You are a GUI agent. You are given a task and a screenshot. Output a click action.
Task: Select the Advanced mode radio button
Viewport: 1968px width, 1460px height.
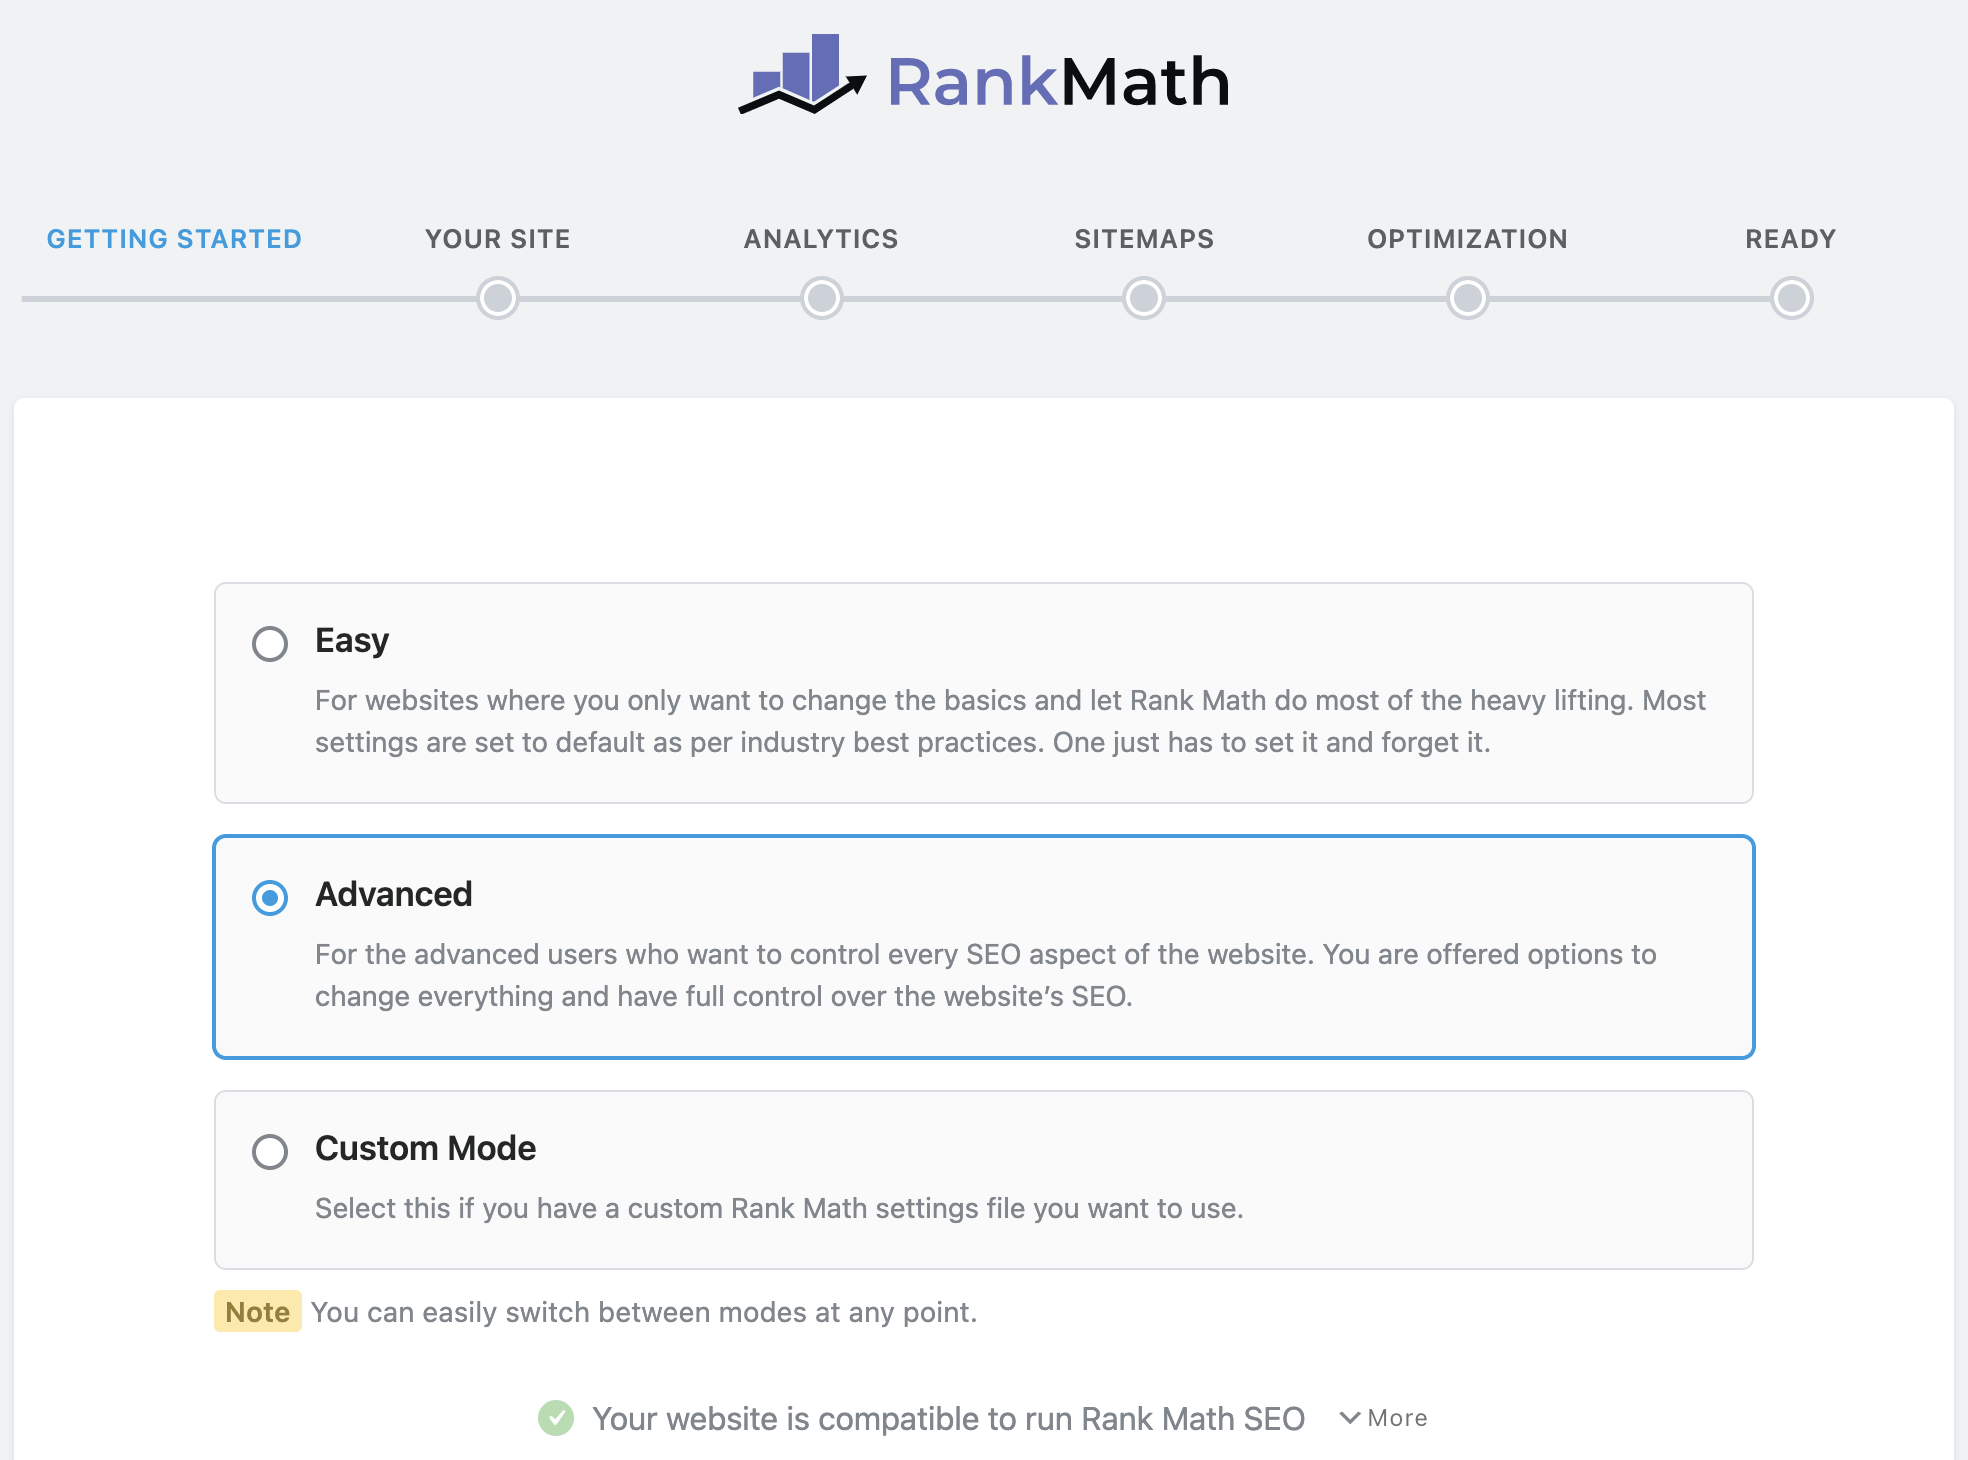(x=270, y=897)
